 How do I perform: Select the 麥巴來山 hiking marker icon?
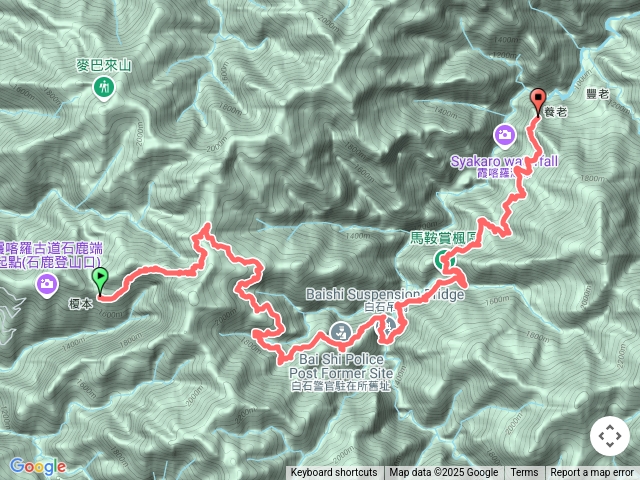(x=104, y=89)
